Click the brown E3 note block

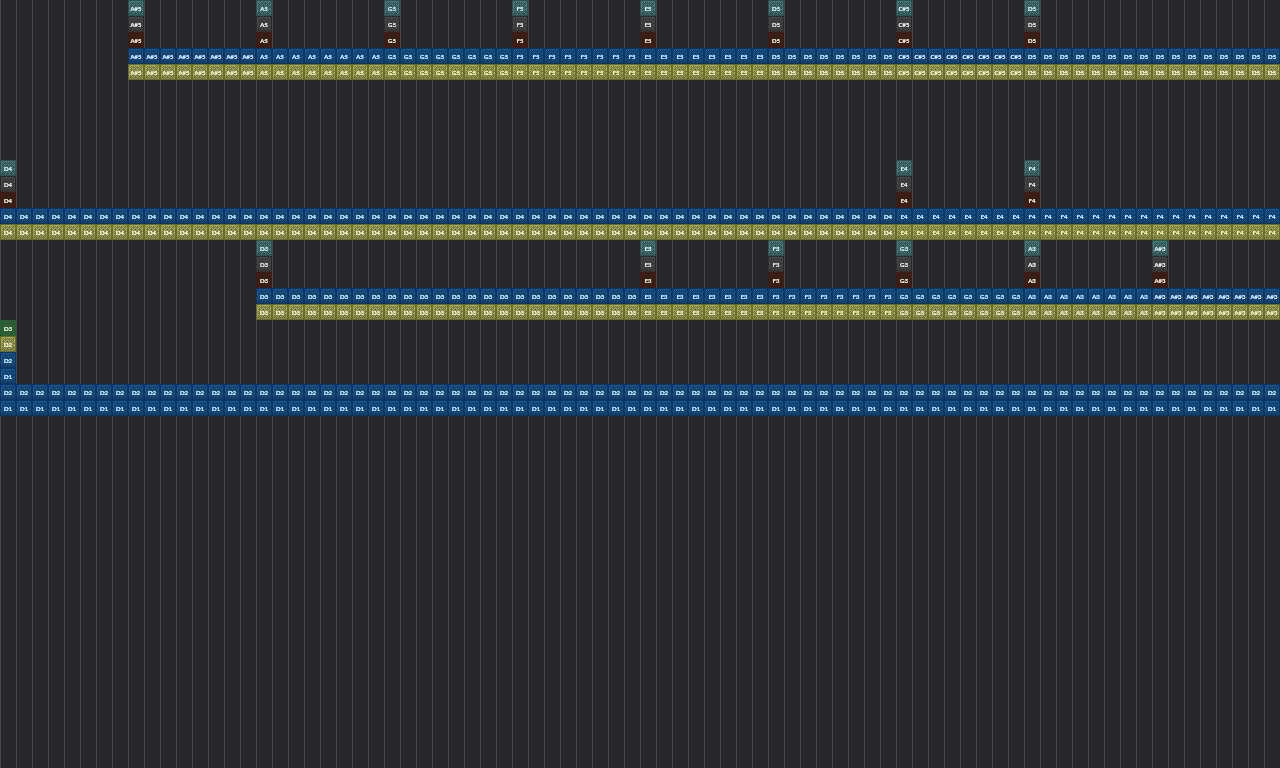pos(648,280)
